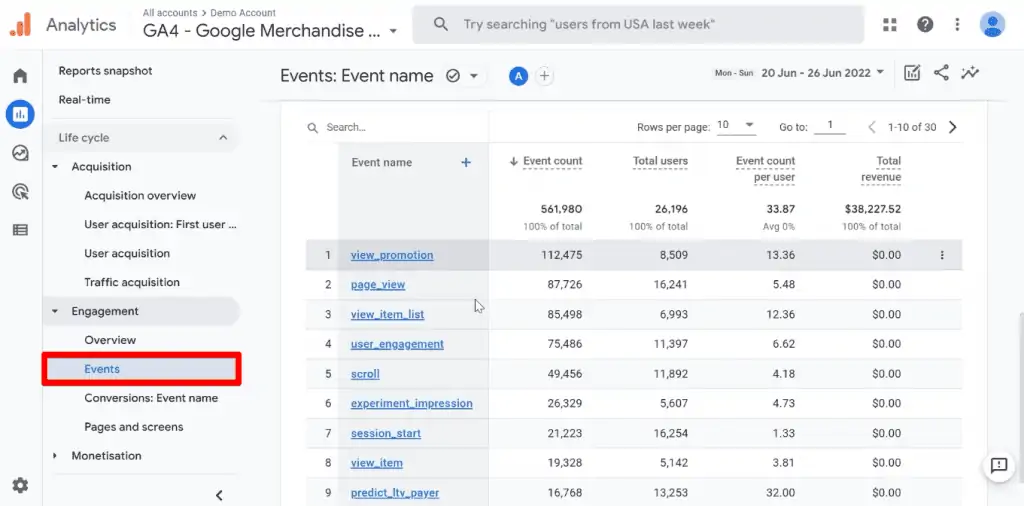Image resolution: width=1024 pixels, height=506 pixels.
Task: Click the All accounts breadcrumb
Action: (x=168, y=13)
